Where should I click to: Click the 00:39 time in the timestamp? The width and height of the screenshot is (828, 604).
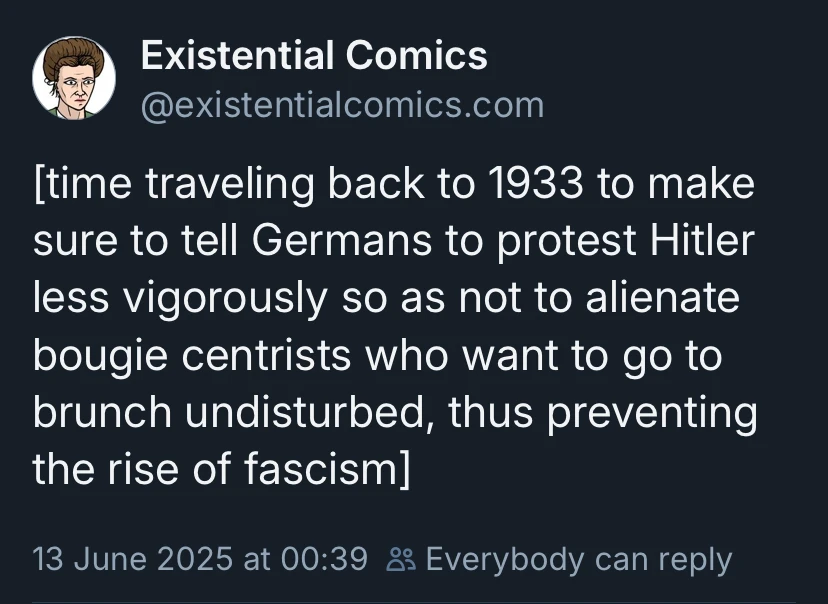coord(322,559)
